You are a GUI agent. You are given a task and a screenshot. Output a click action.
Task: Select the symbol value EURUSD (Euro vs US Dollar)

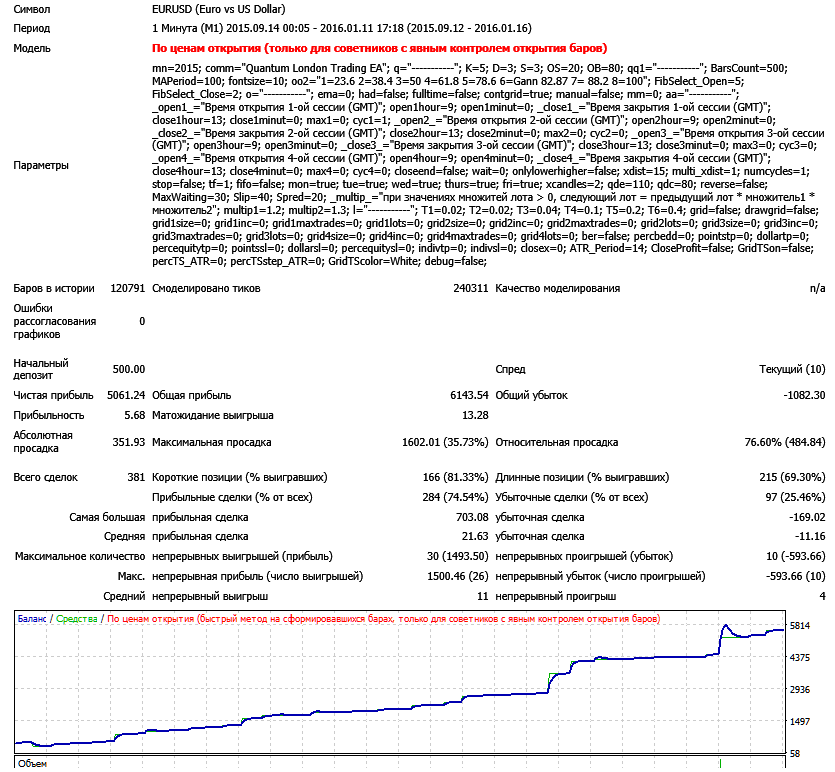(x=218, y=10)
